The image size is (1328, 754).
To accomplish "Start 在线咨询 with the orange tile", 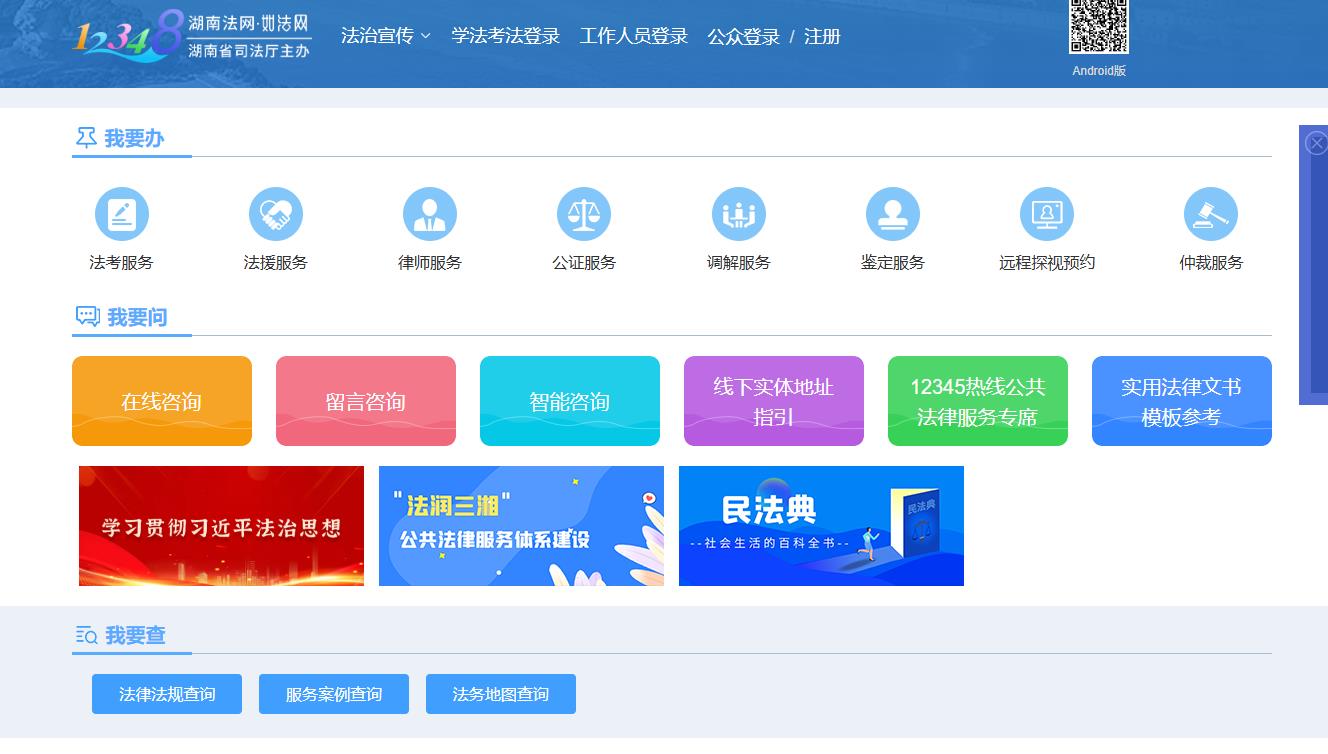I will (162, 401).
